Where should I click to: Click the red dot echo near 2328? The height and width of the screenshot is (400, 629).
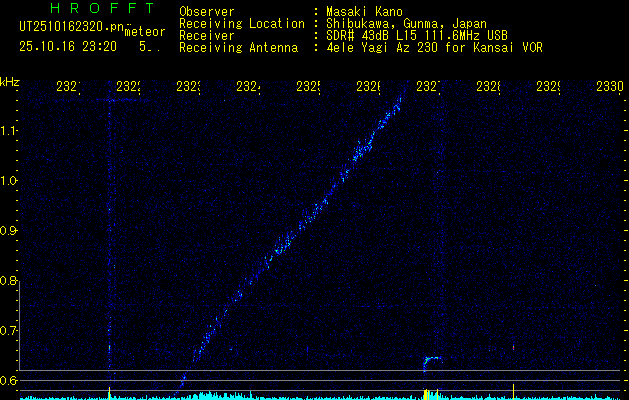click(x=513, y=347)
